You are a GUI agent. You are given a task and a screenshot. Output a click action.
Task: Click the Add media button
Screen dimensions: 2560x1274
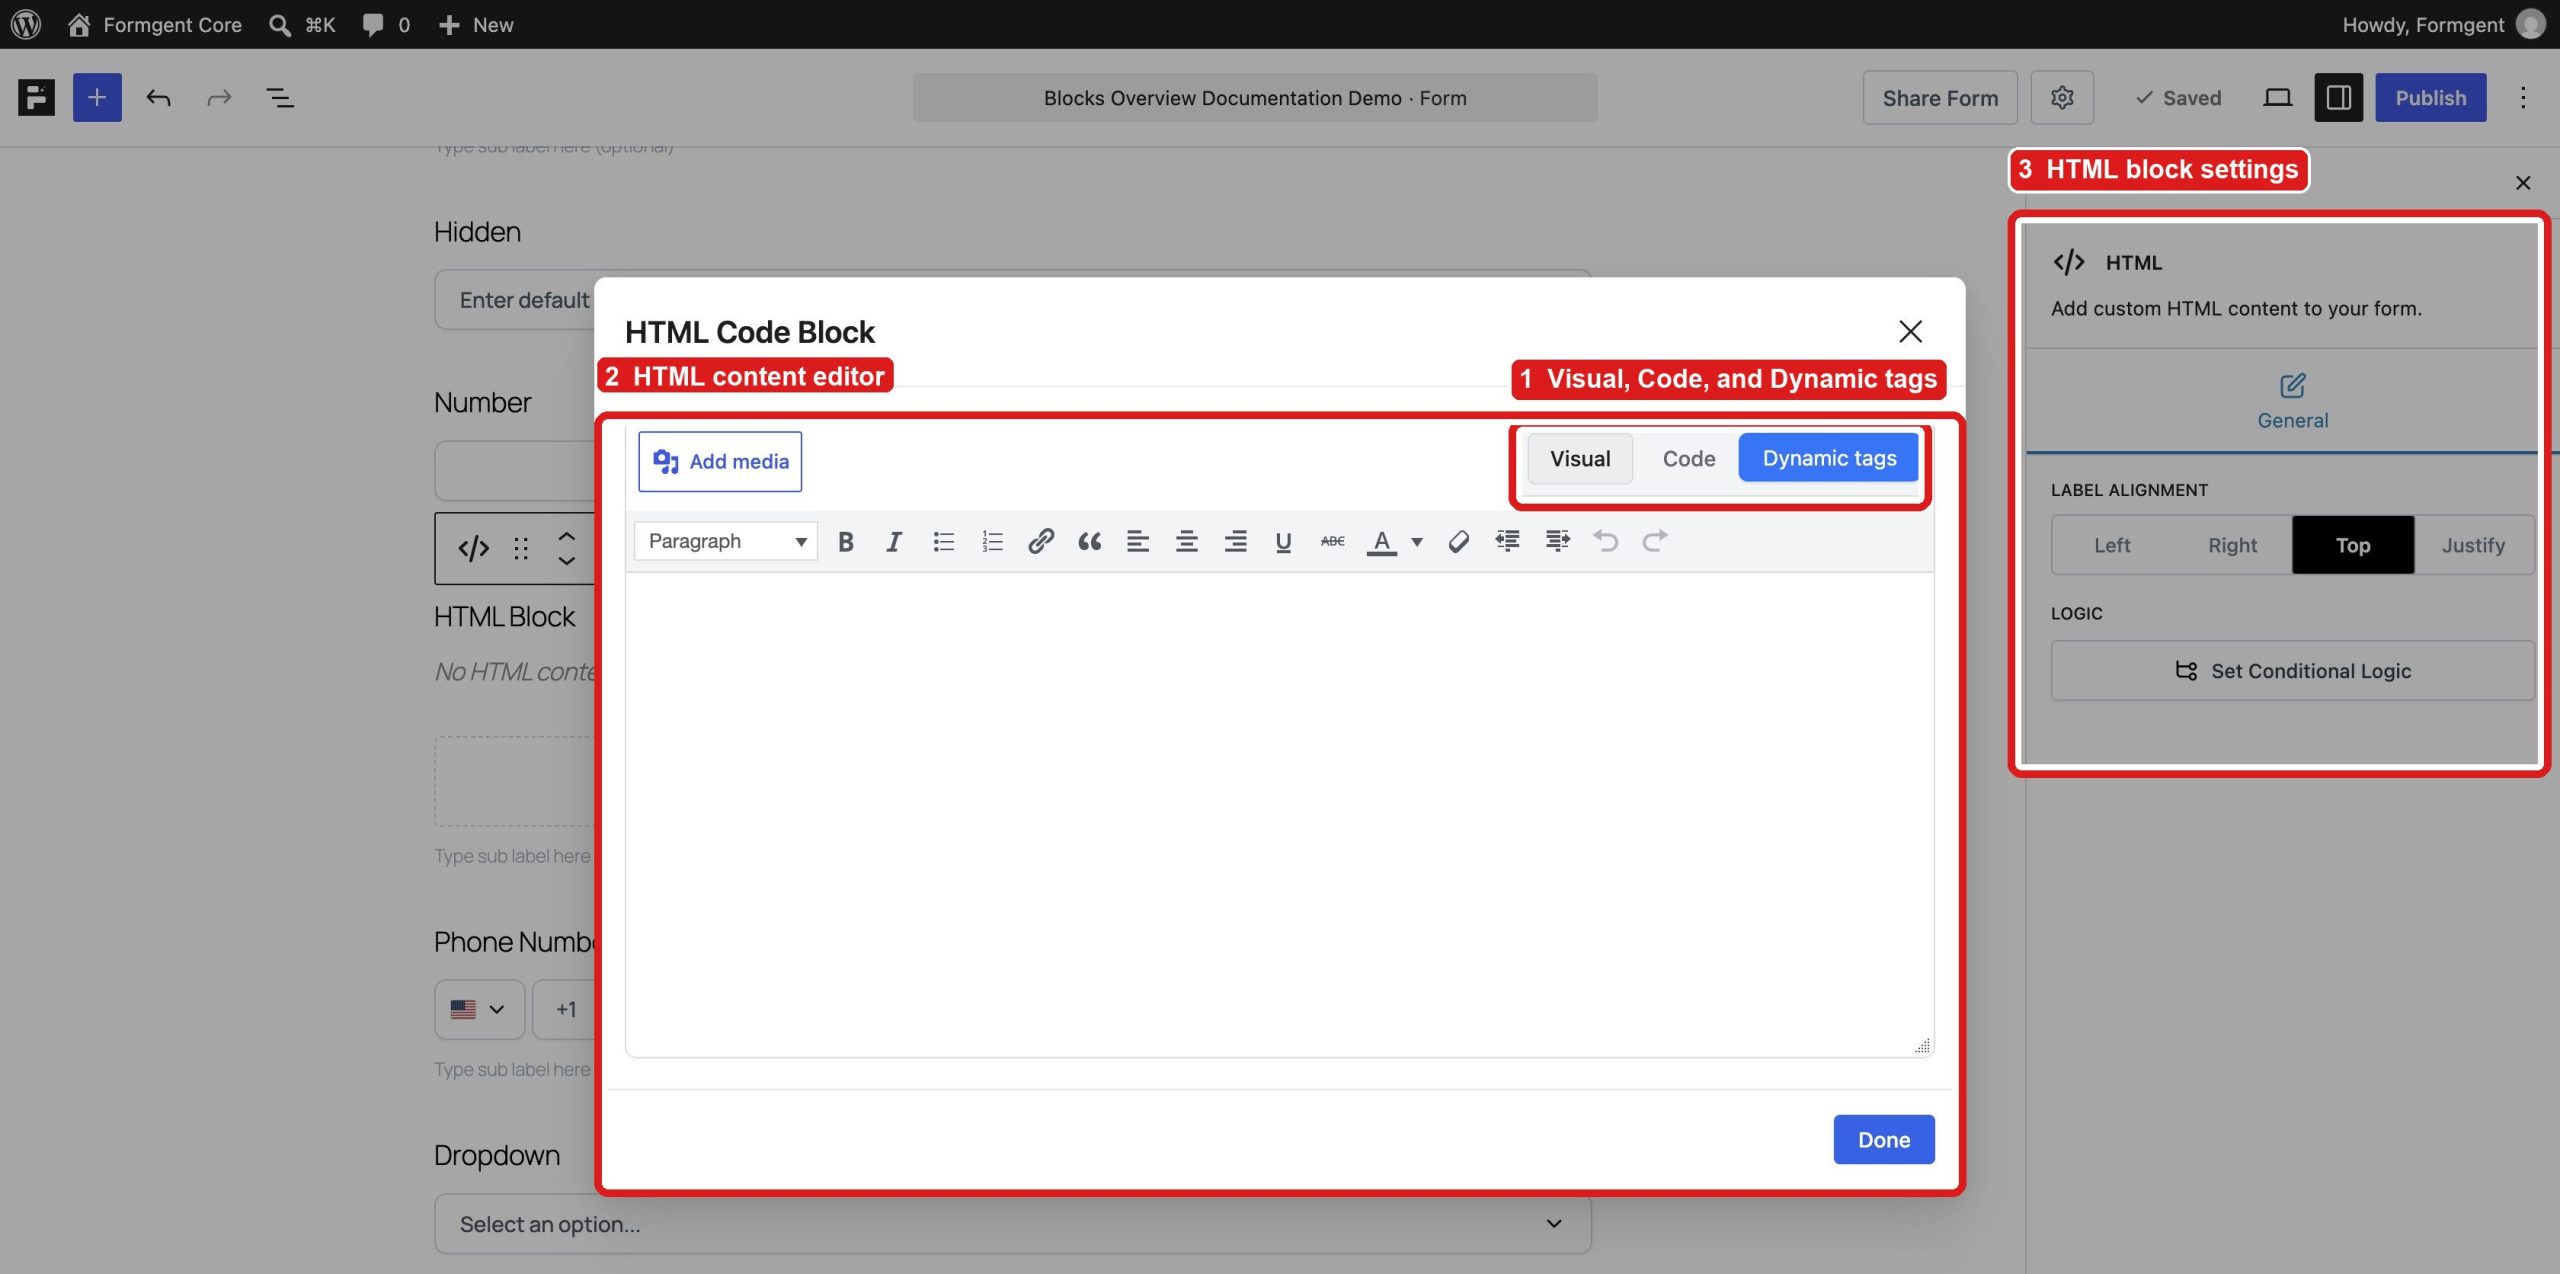[x=720, y=461]
